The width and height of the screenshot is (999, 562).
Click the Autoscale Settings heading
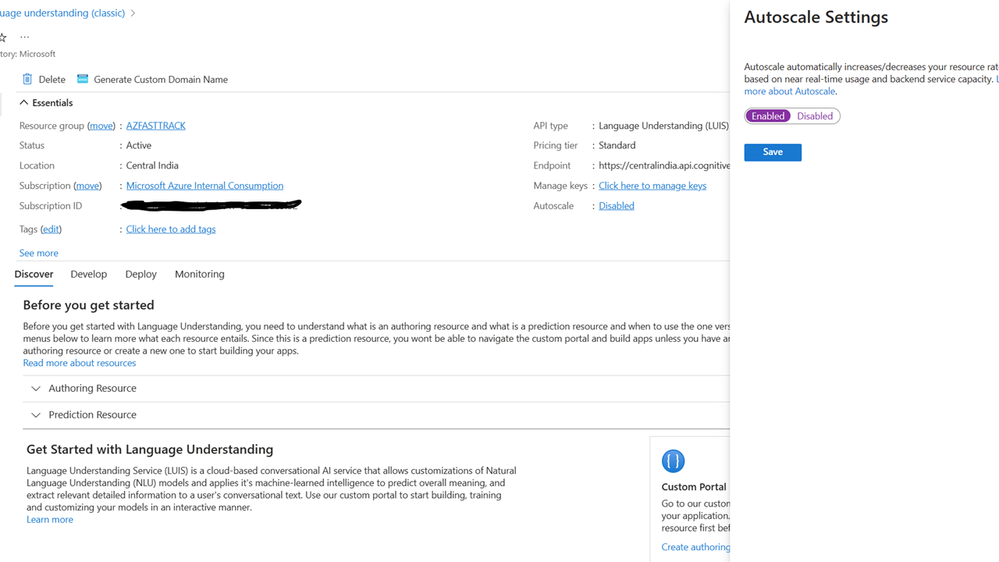[816, 17]
